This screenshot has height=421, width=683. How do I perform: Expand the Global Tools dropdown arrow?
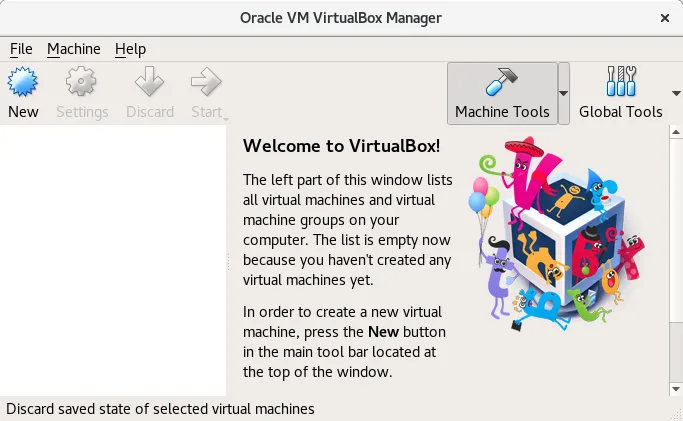point(676,93)
